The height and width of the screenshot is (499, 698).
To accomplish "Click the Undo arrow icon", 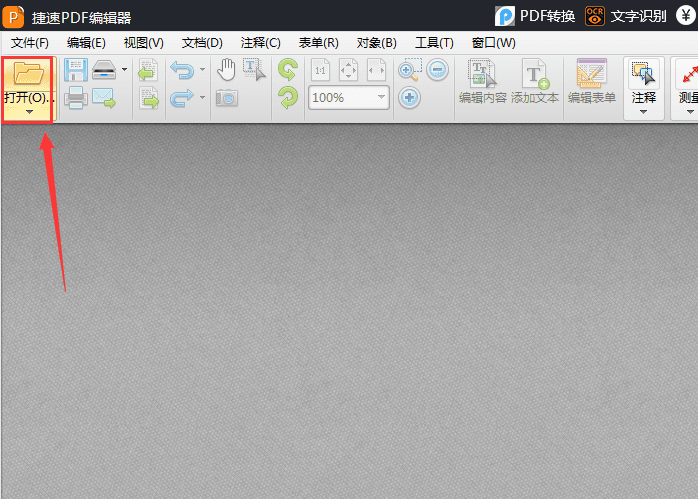I will [182, 70].
